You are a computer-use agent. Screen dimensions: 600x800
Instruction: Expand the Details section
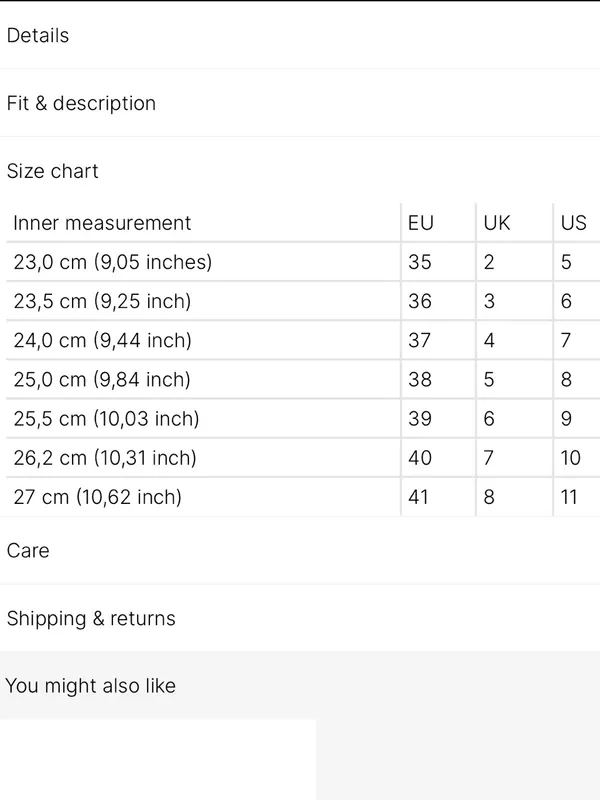(300, 35)
